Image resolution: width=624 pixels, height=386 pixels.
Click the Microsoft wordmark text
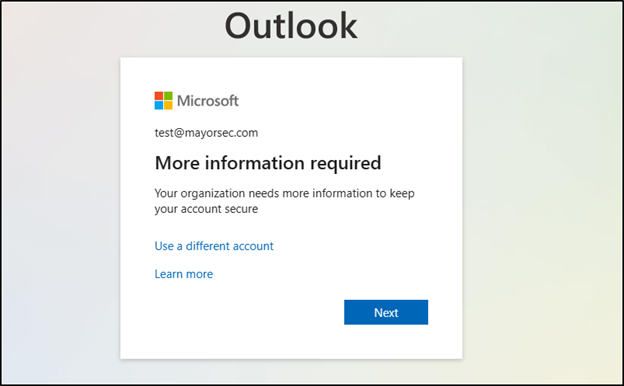pos(208,101)
